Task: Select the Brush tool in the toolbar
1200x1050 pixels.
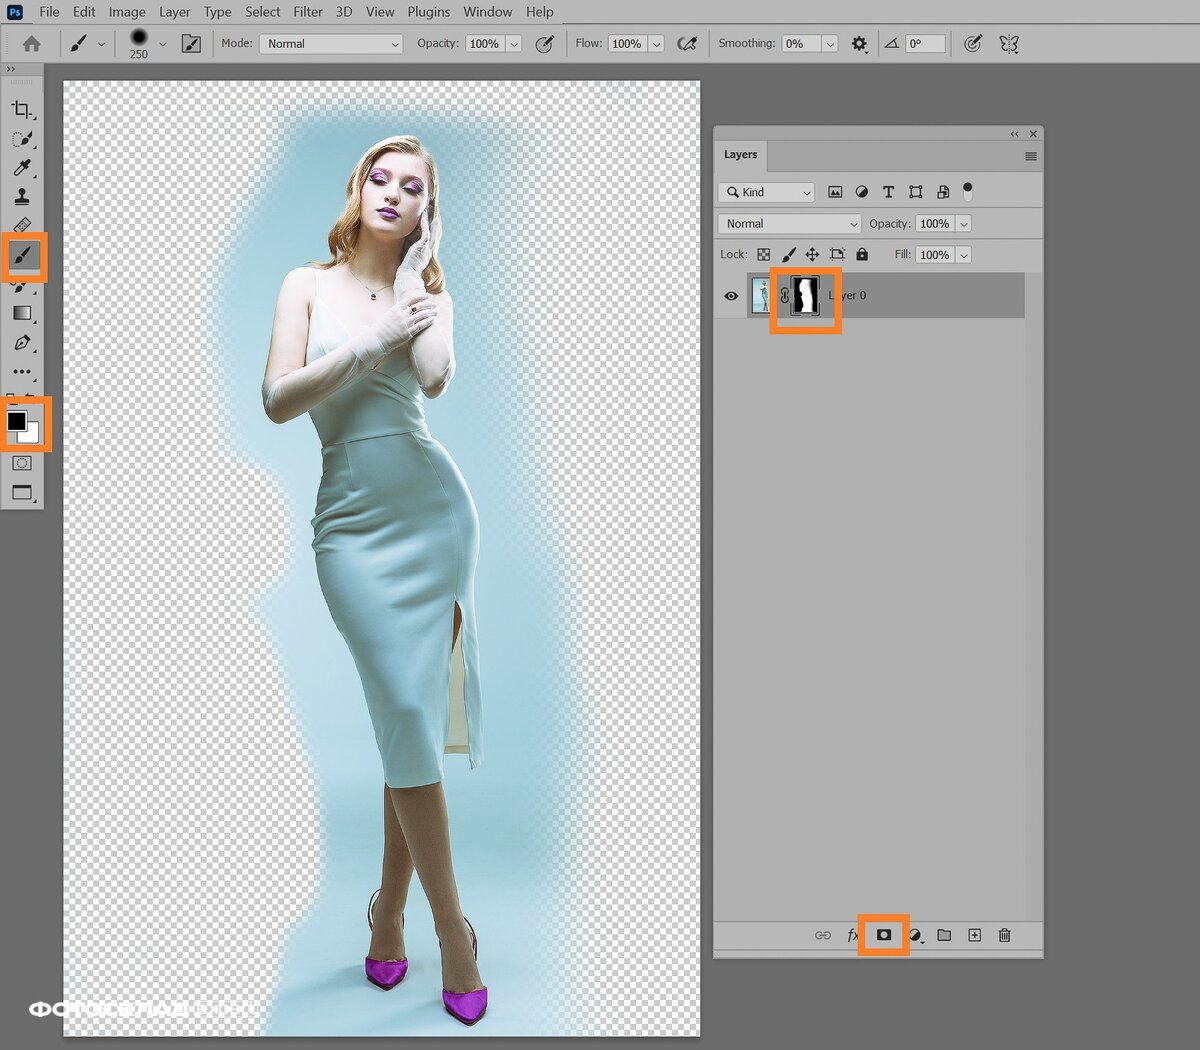Action: coord(23,256)
